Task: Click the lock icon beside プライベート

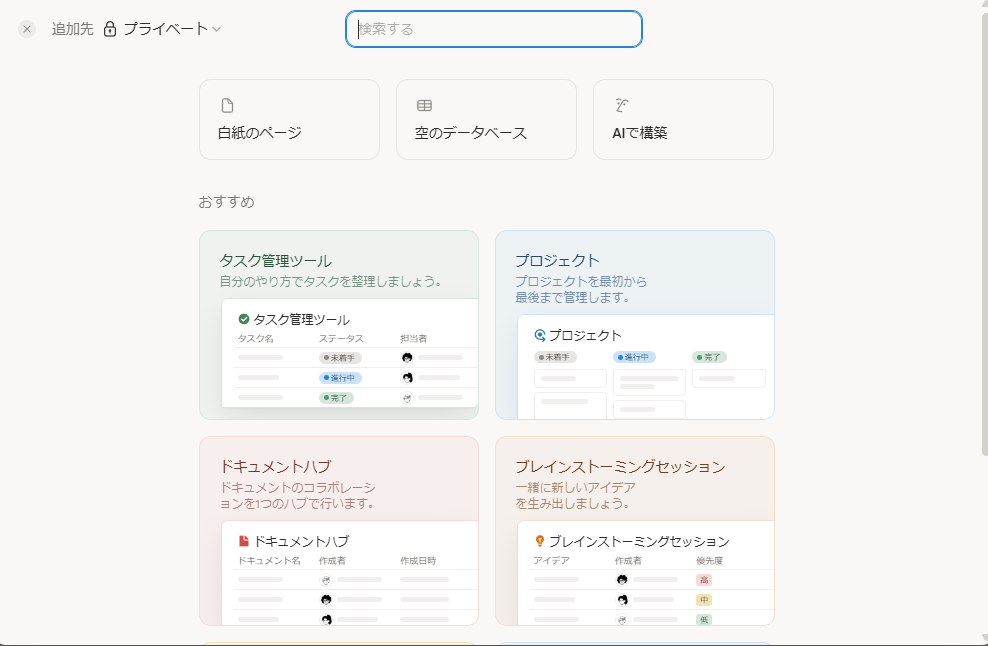Action: point(110,29)
